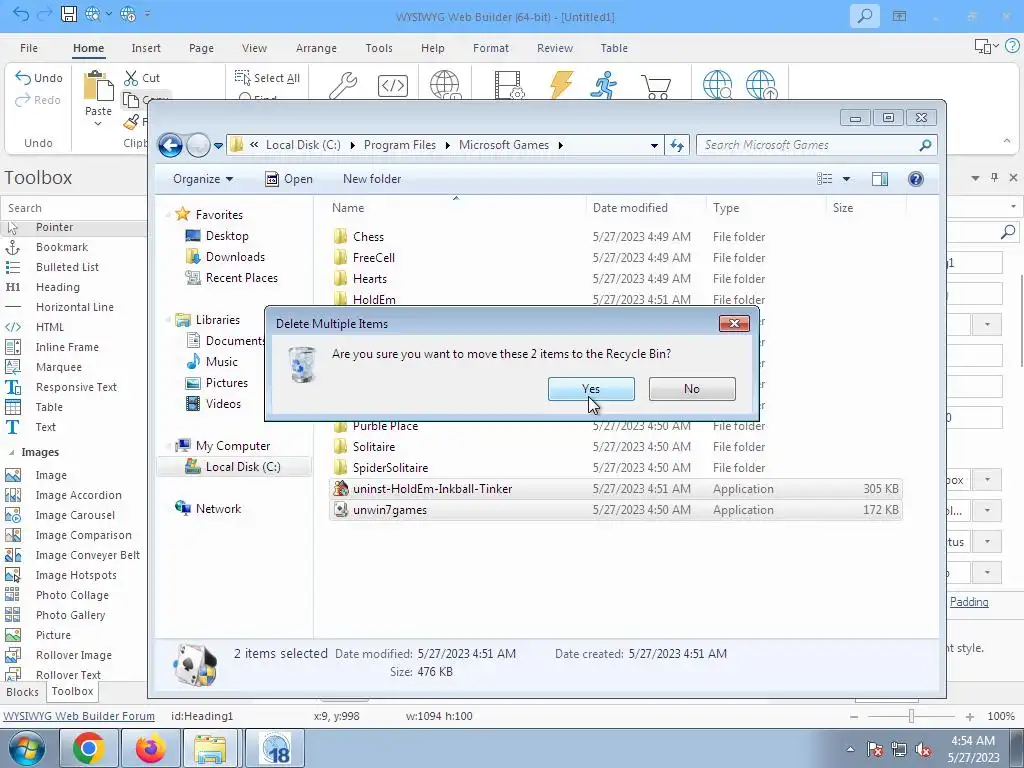Click Cut in the ribbon
Viewport: 1024px width, 768px height.
coord(142,78)
